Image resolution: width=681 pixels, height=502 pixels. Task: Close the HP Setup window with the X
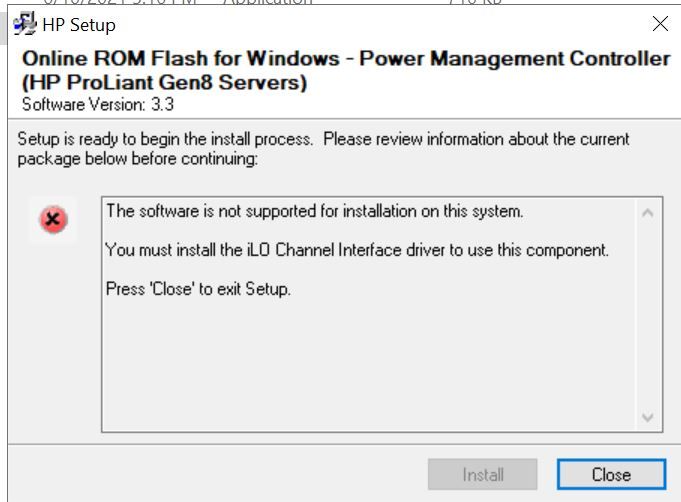660,24
